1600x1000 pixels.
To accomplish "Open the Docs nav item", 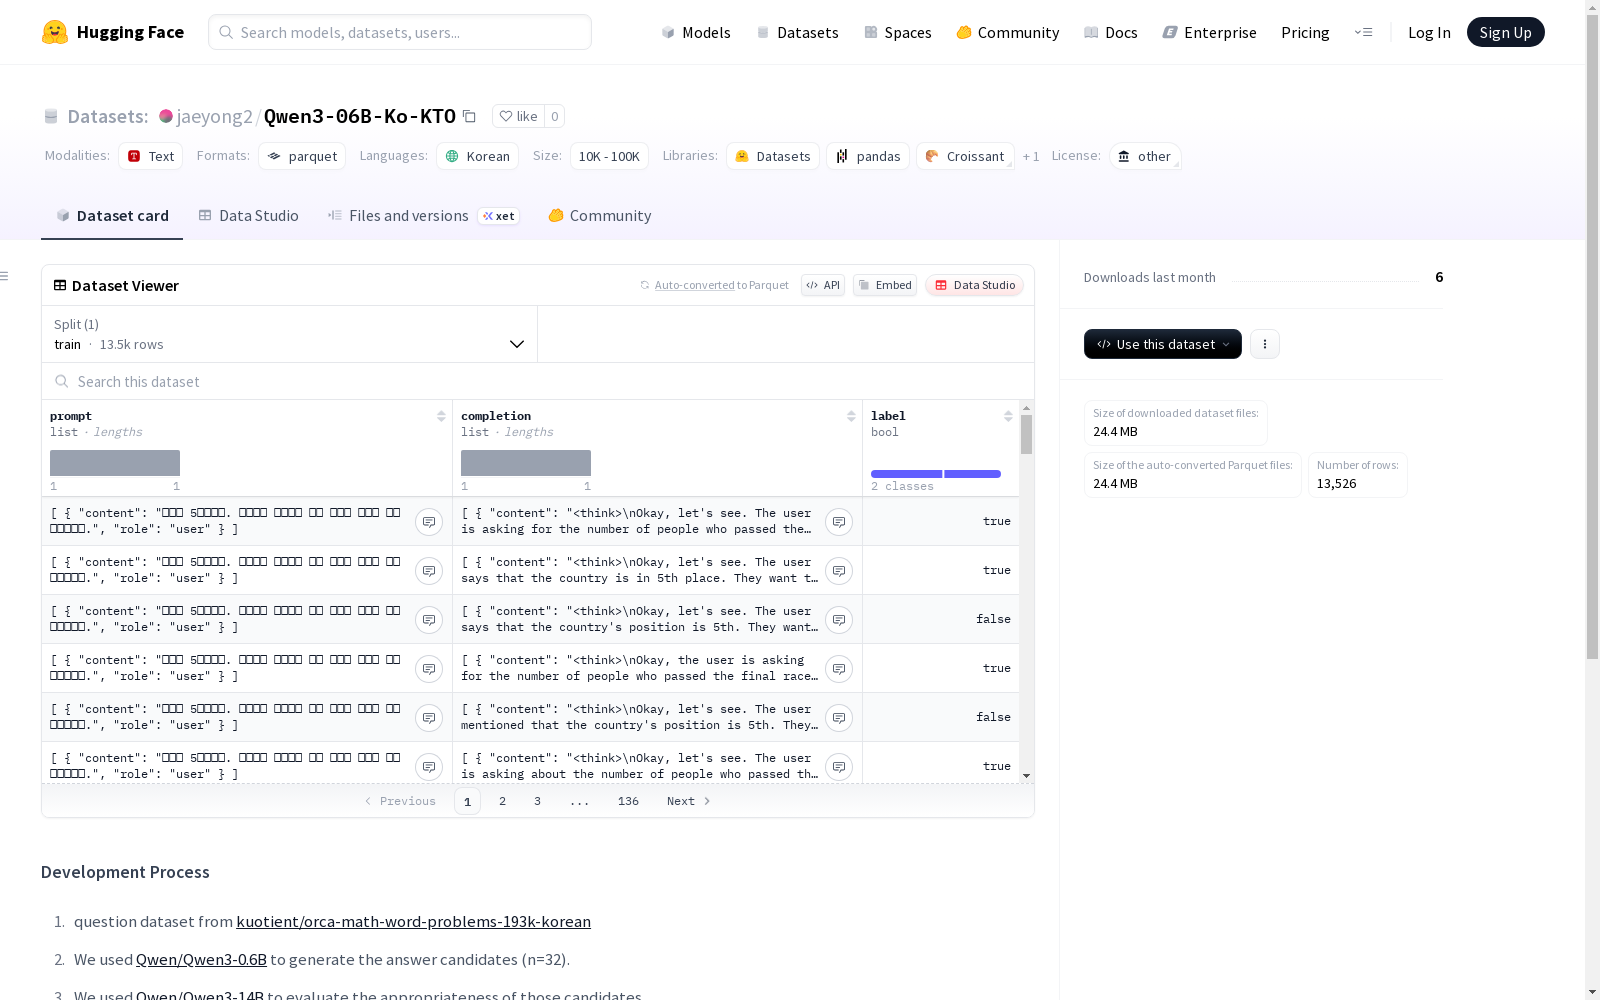I will tap(1110, 32).
